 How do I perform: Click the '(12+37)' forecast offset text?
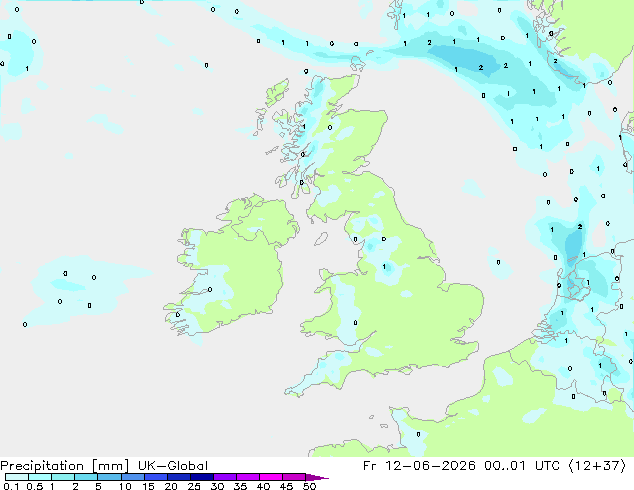pos(598,466)
